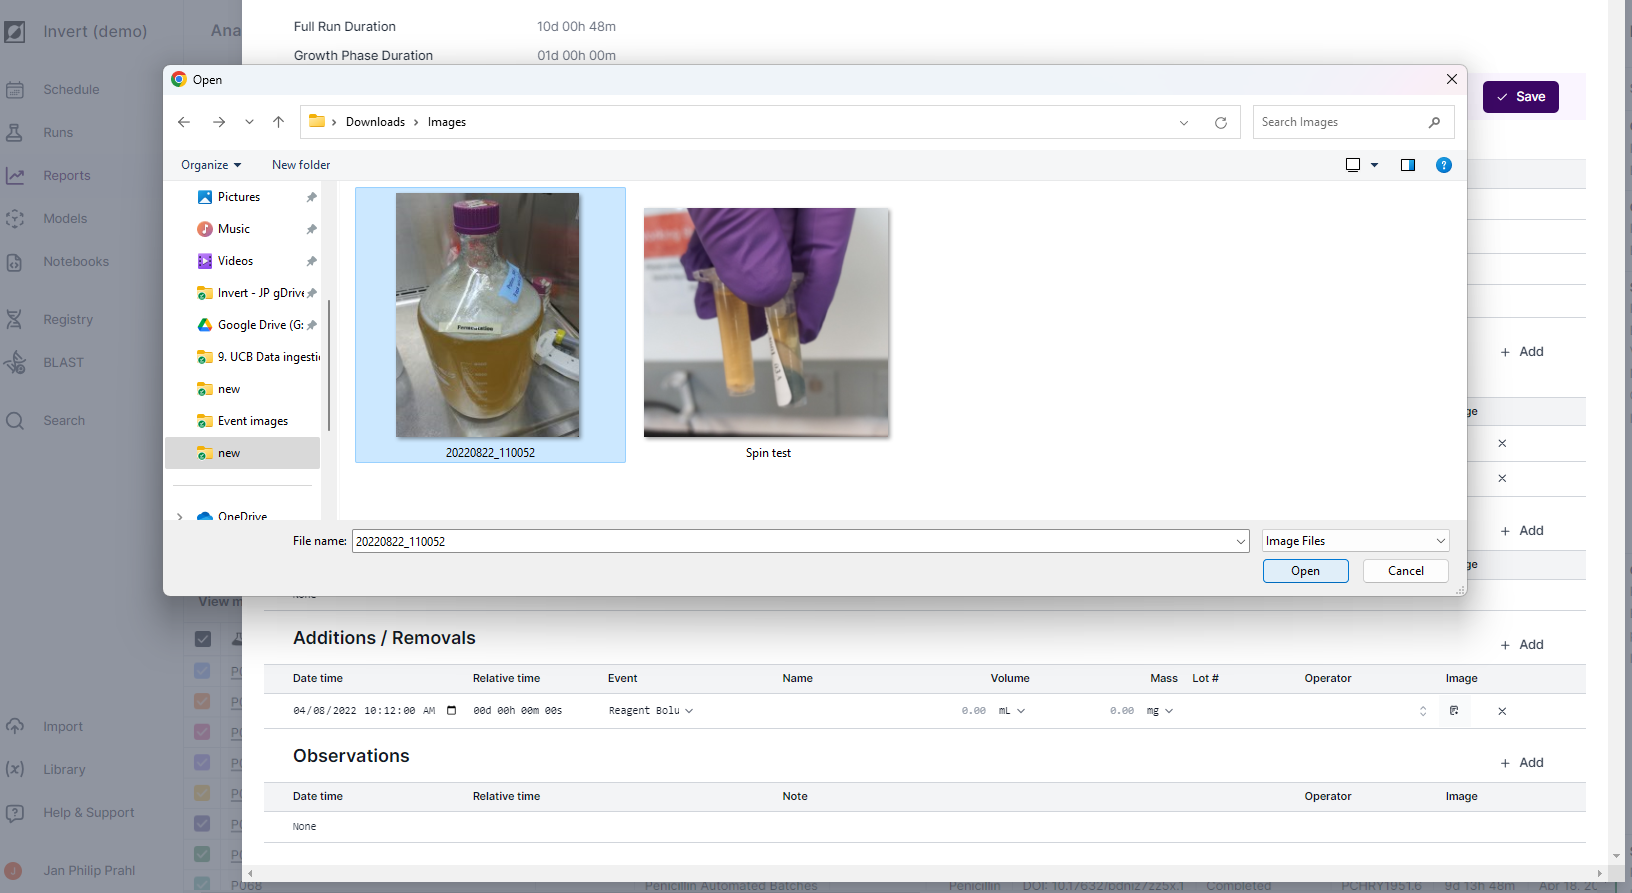1632x893 pixels.
Task: Click Downloads in the breadcrumb path
Action: pos(375,122)
